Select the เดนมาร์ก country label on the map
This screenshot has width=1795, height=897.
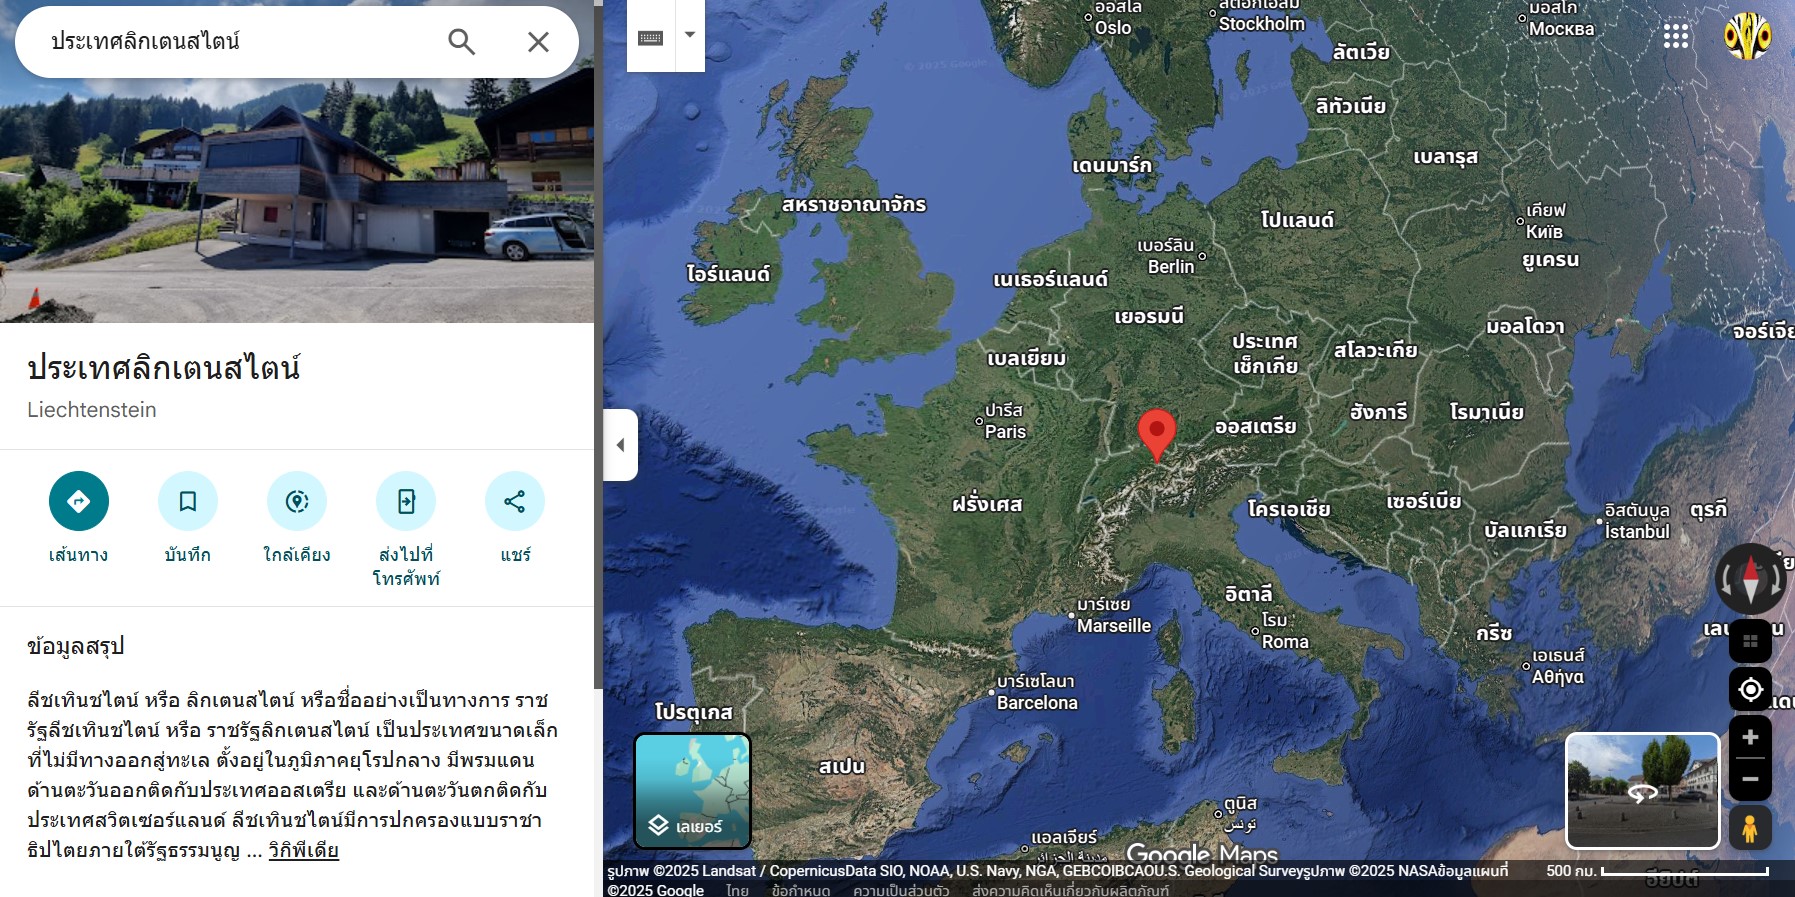click(x=1112, y=165)
